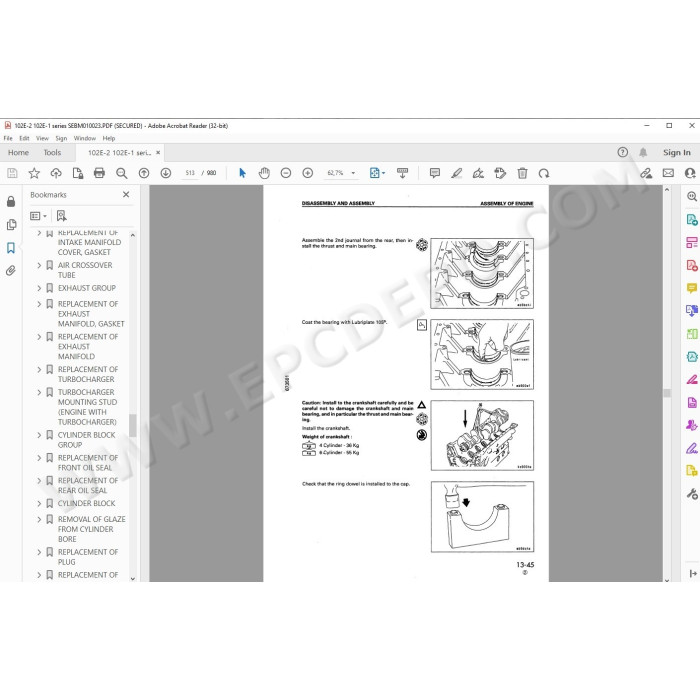
Task: Click the Find current bookmark icon
Action: point(62,216)
